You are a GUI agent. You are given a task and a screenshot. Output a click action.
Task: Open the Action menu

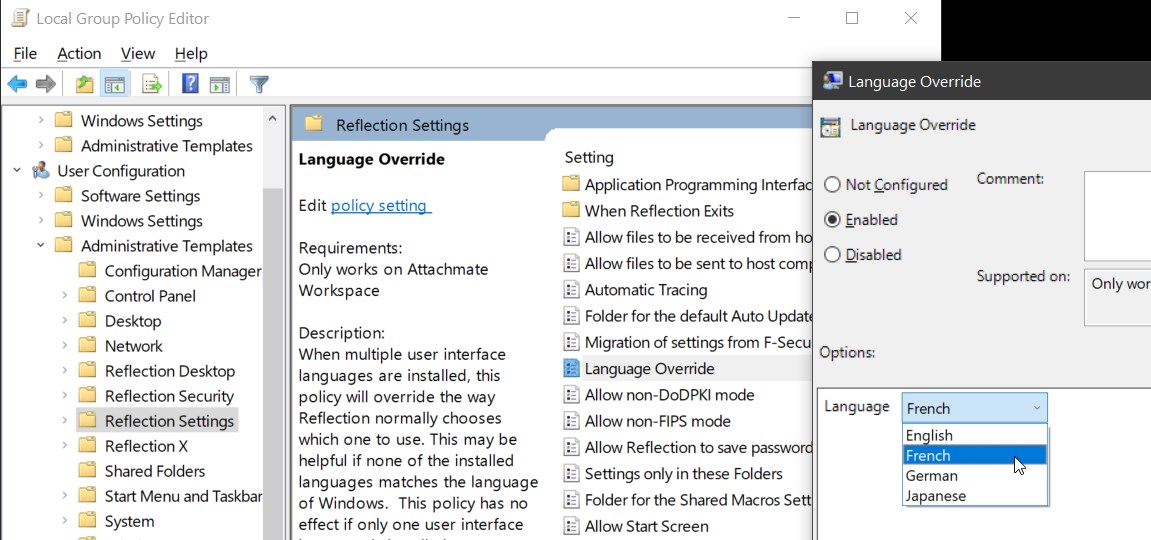79,54
